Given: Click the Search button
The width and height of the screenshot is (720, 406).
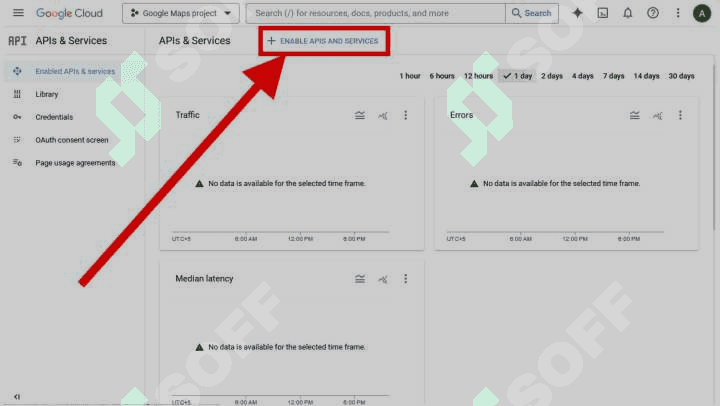Looking at the screenshot, I should point(532,13).
